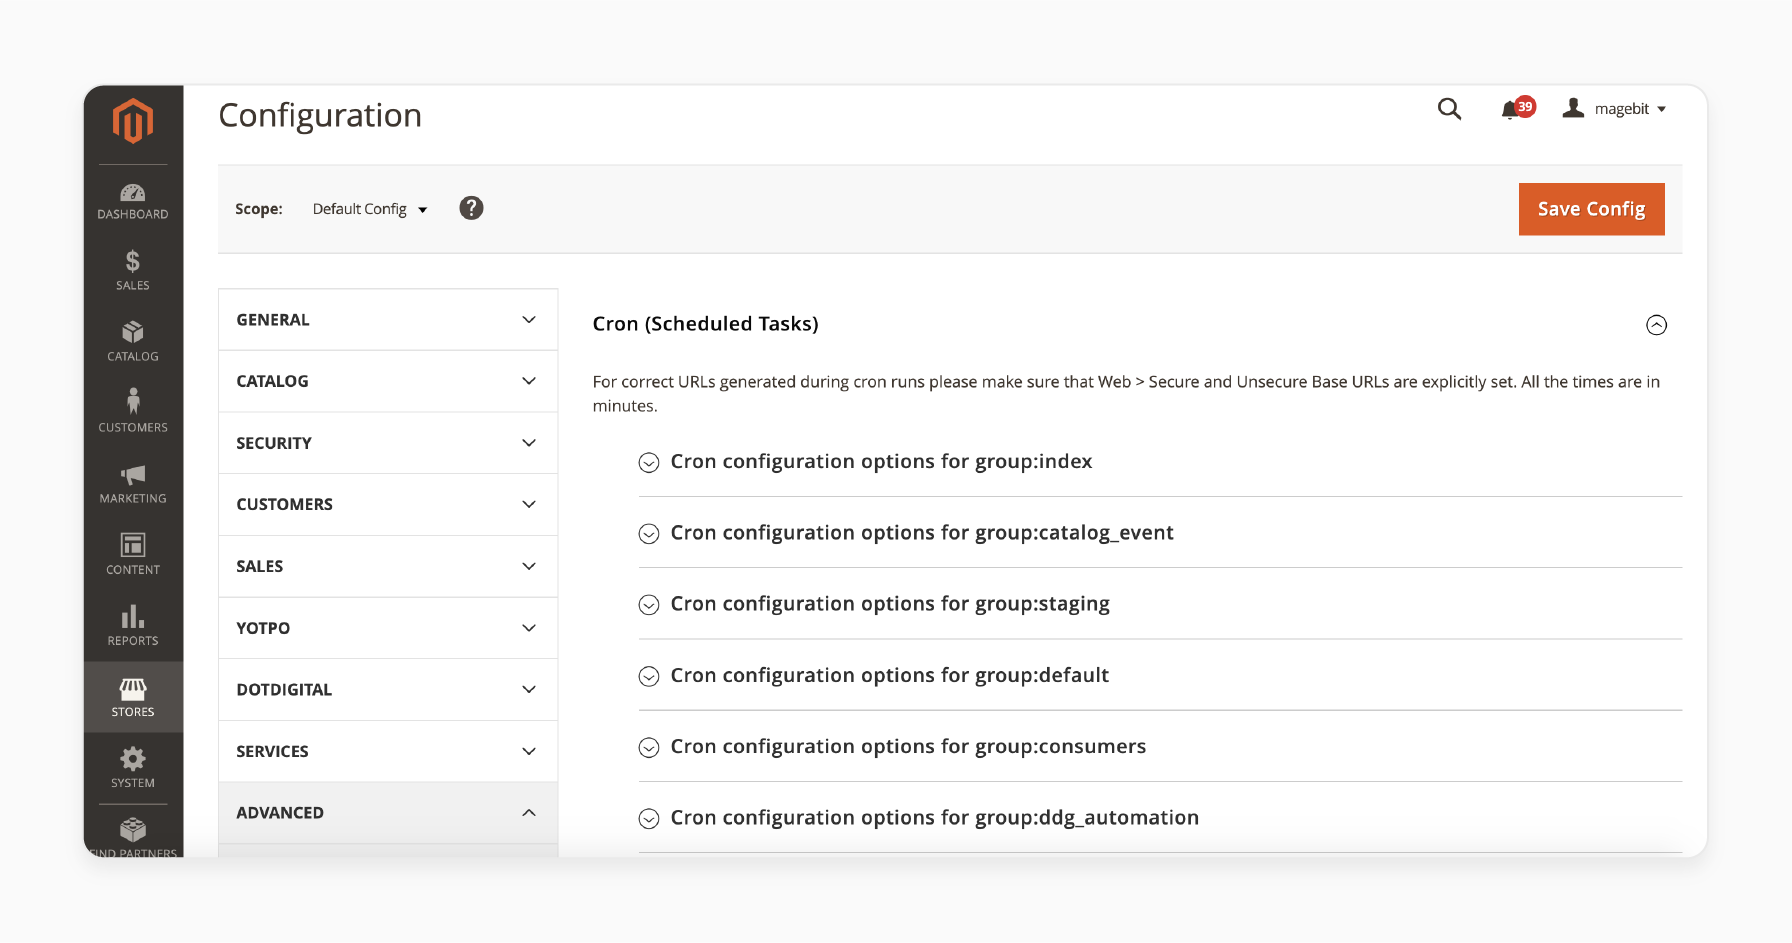Viewport: 1792px width, 943px height.
Task: Expand the DOTDIGITAL config section
Action: (x=388, y=689)
